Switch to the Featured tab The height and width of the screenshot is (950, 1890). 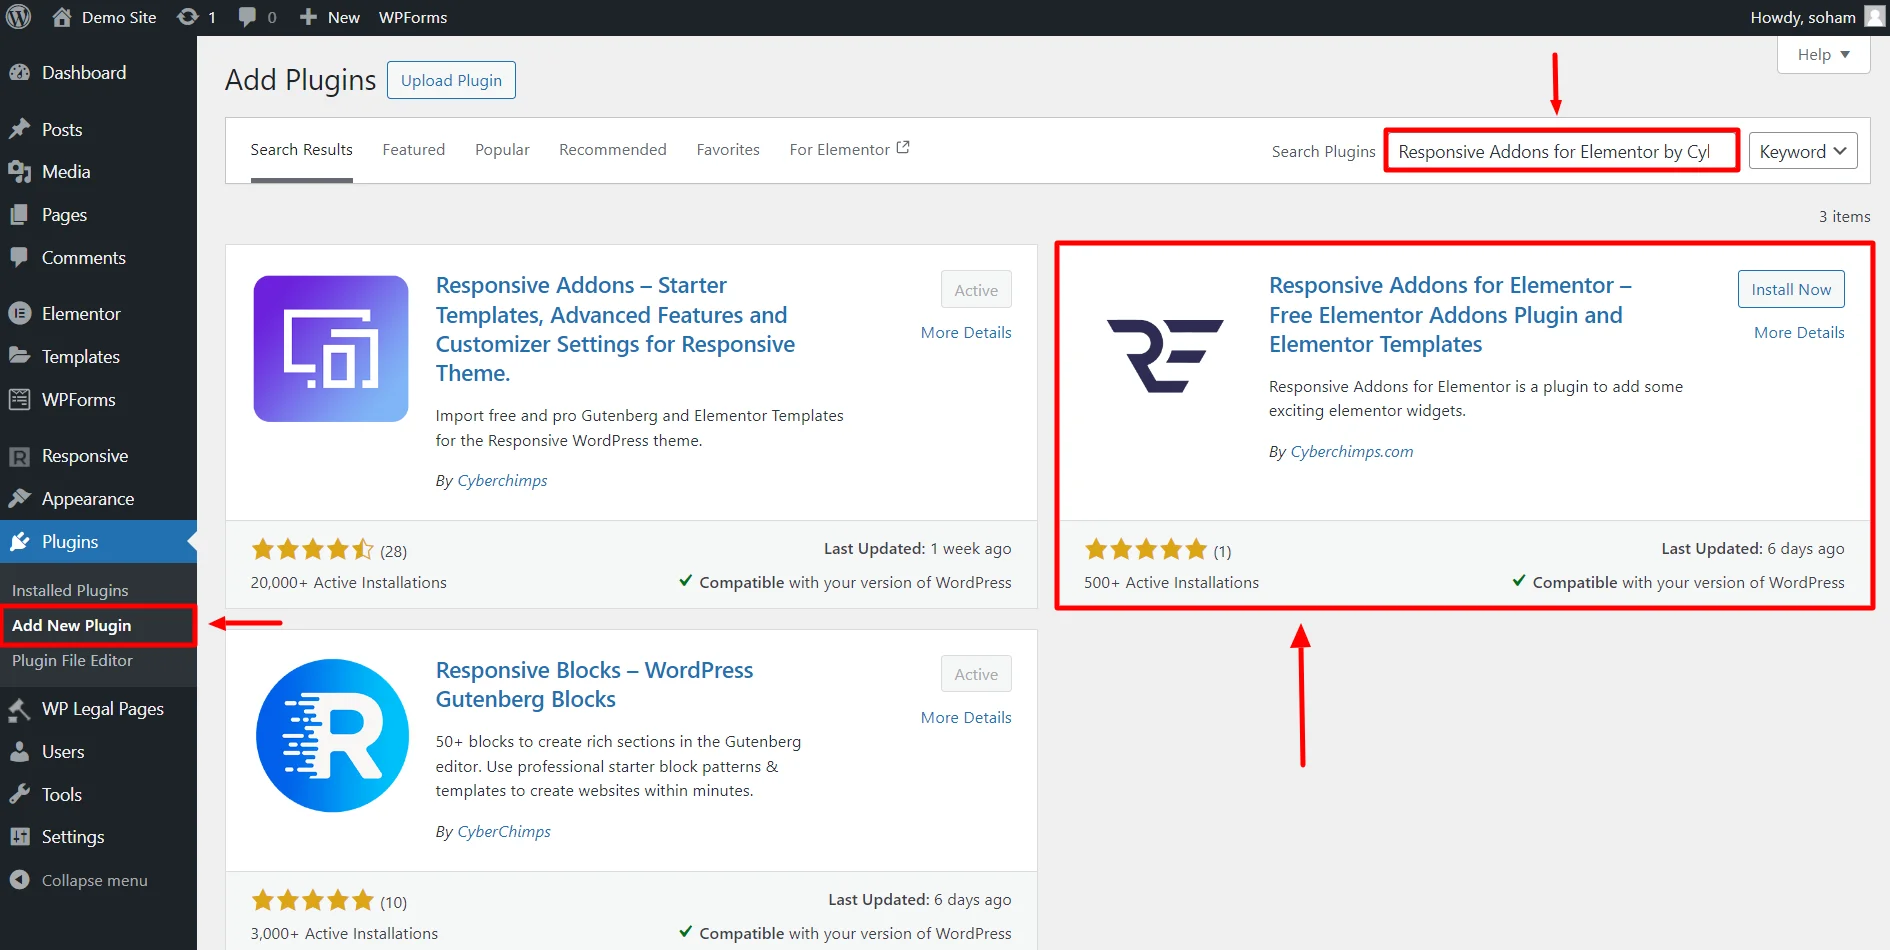pyautogui.click(x=413, y=150)
